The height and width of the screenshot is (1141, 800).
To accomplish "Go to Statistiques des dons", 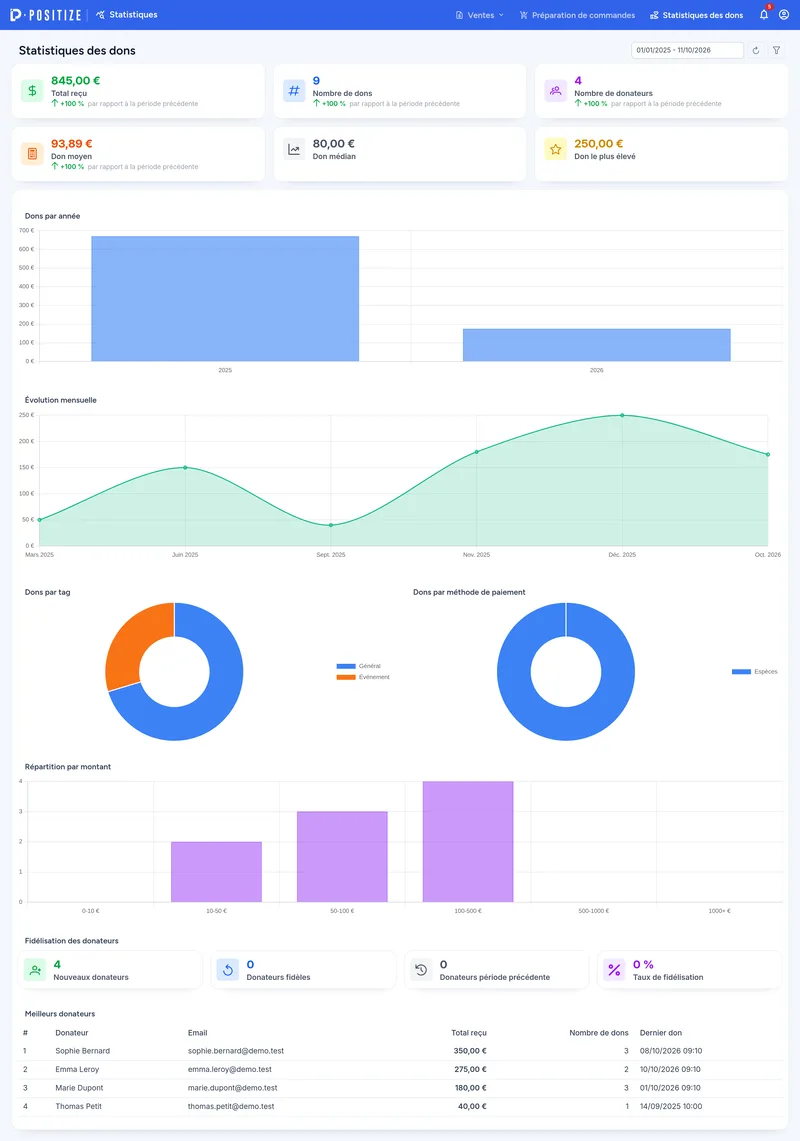I will coord(697,15).
